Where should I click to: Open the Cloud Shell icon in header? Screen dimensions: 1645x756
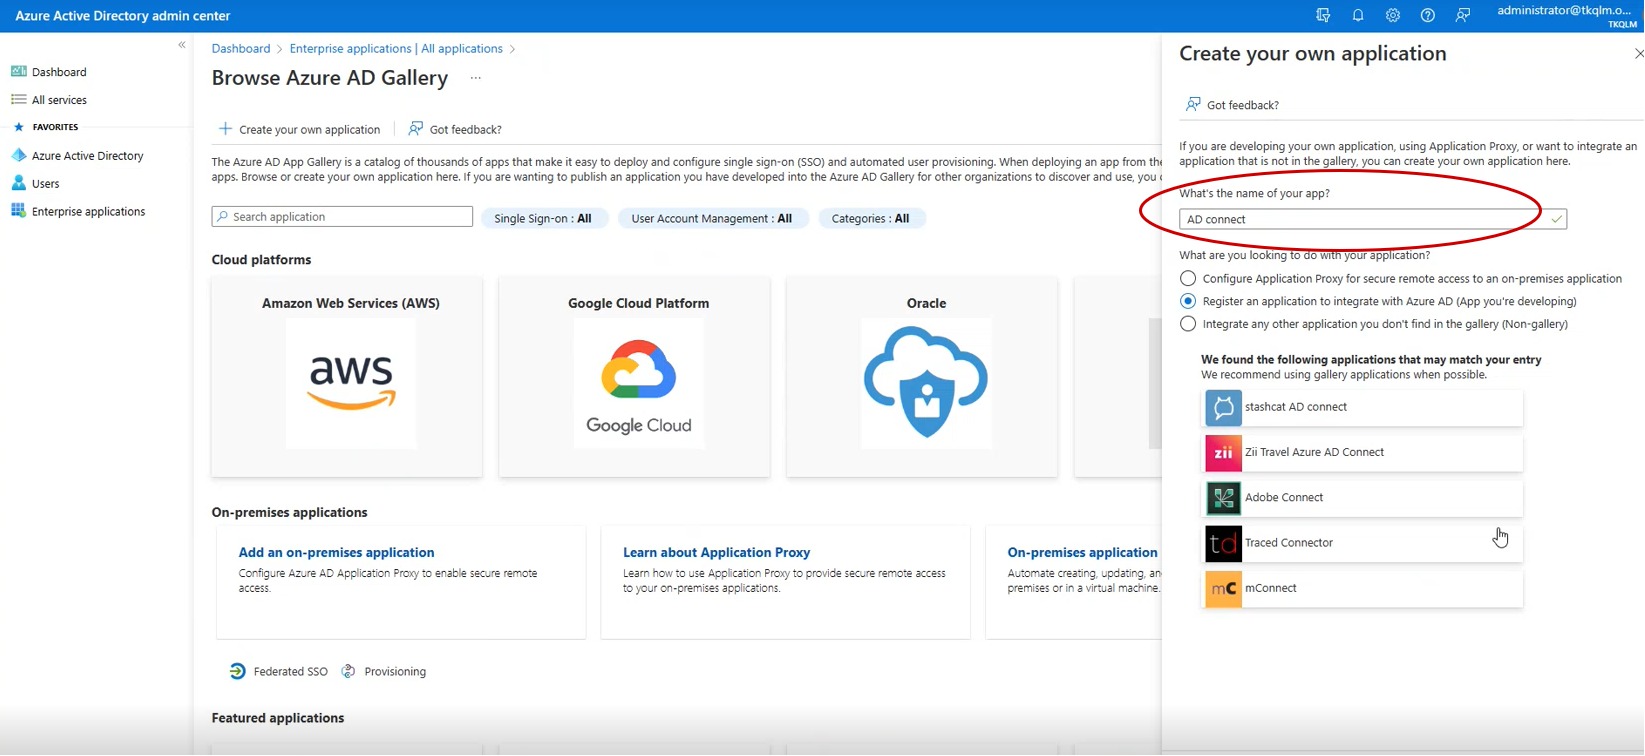coord(1323,15)
